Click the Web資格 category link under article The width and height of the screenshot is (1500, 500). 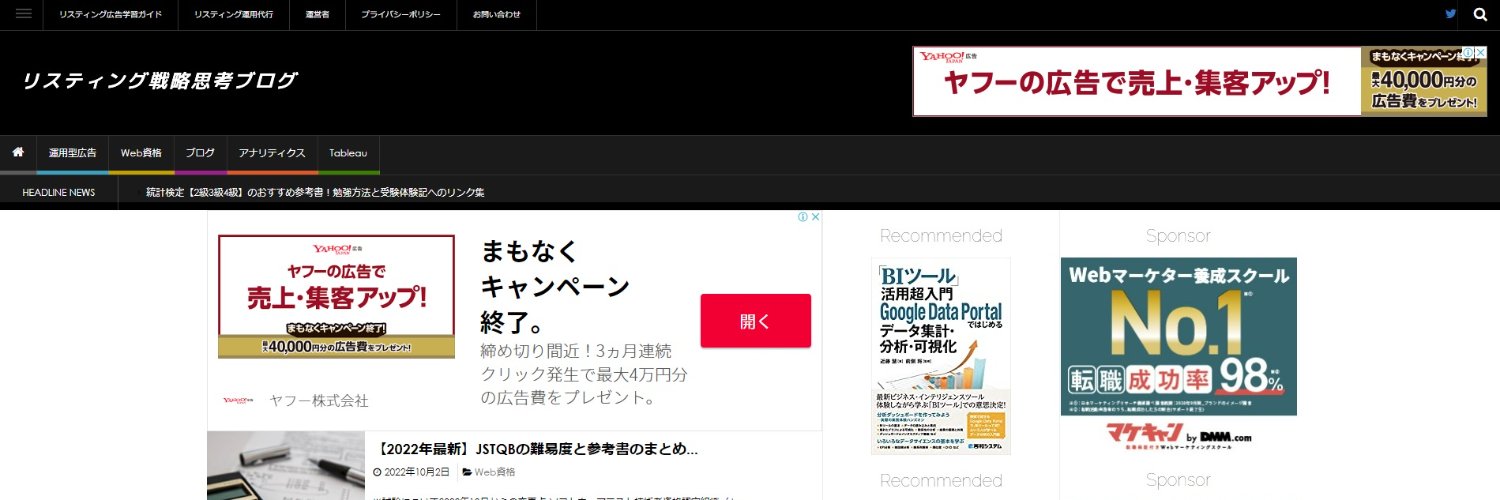[x=495, y=472]
